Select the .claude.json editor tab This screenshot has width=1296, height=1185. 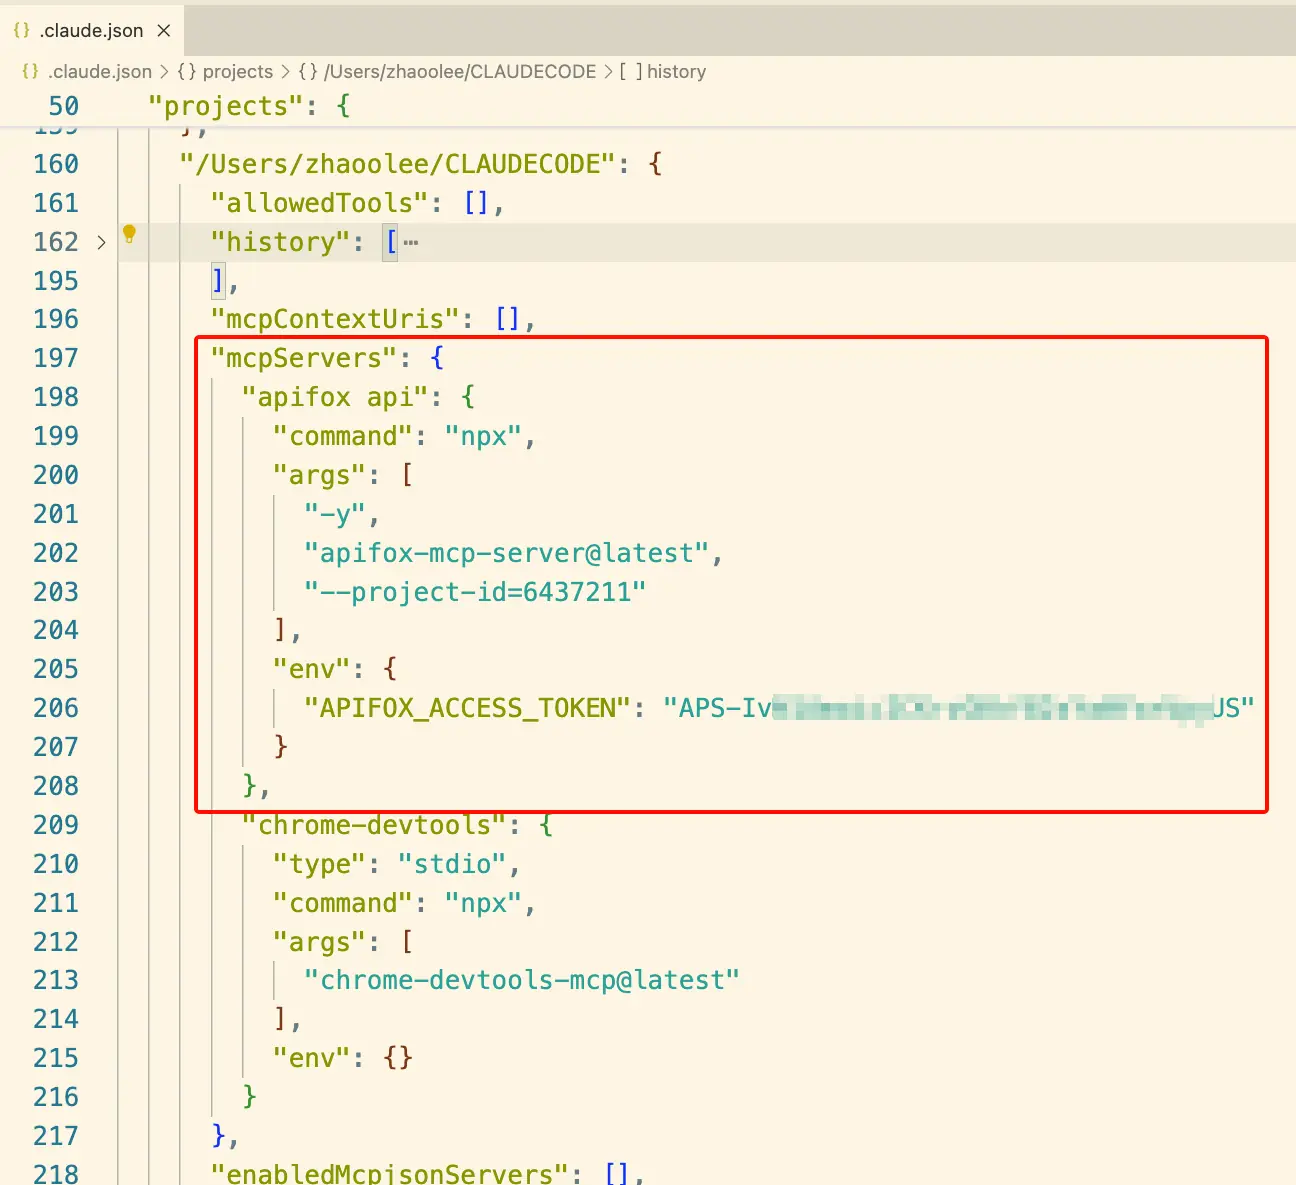point(91,31)
